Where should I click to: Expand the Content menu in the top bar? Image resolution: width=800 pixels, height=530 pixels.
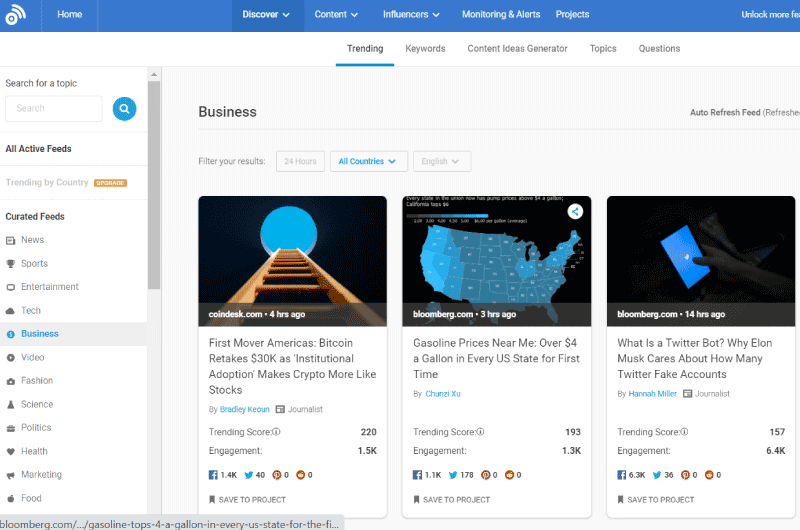point(336,15)
